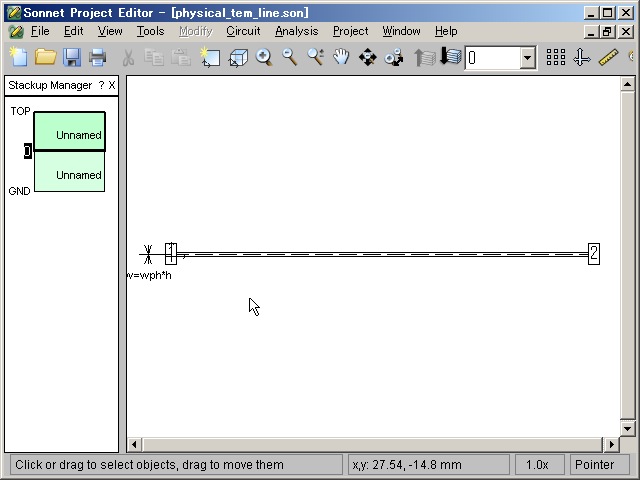Open the Analysis menu
This screenshot has width=640, height=480.
pyautogui.click(x=296, y=31)
